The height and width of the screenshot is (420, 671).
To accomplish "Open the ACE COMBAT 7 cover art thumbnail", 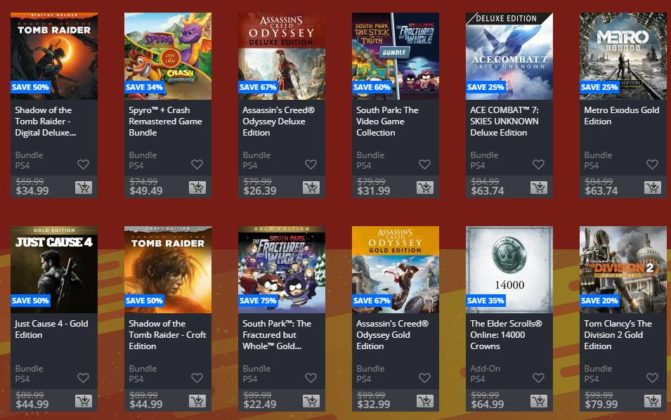I will pos(509,56).
